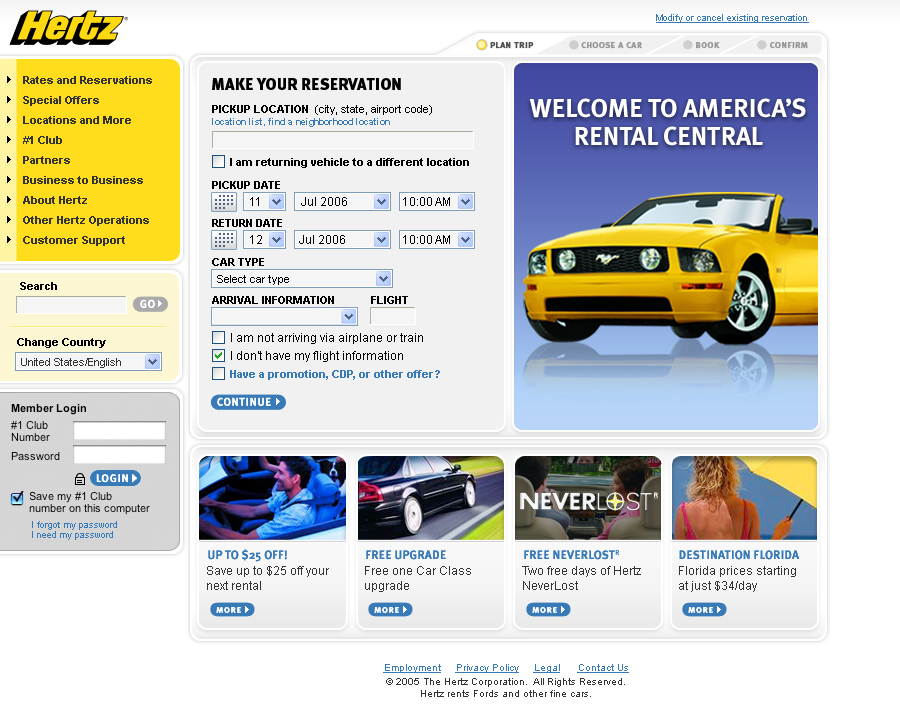Open Have a promotion, CDP, or other offer link
Viewport: 900px width, 723px height.
(335, 374)
